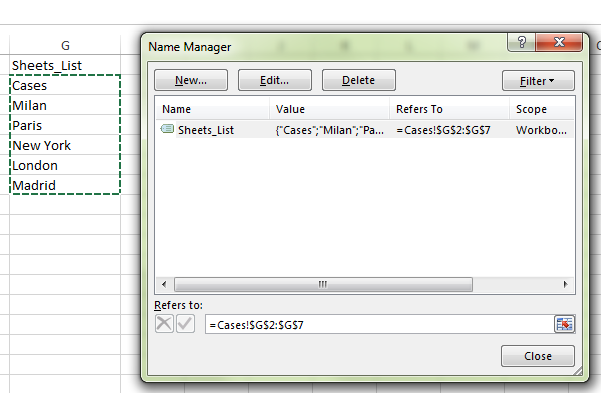The width and height of the screenshot is (601, 393).
Task: Click the left arrow of horizontal scrollbar
Action: [x=164, y=284]
